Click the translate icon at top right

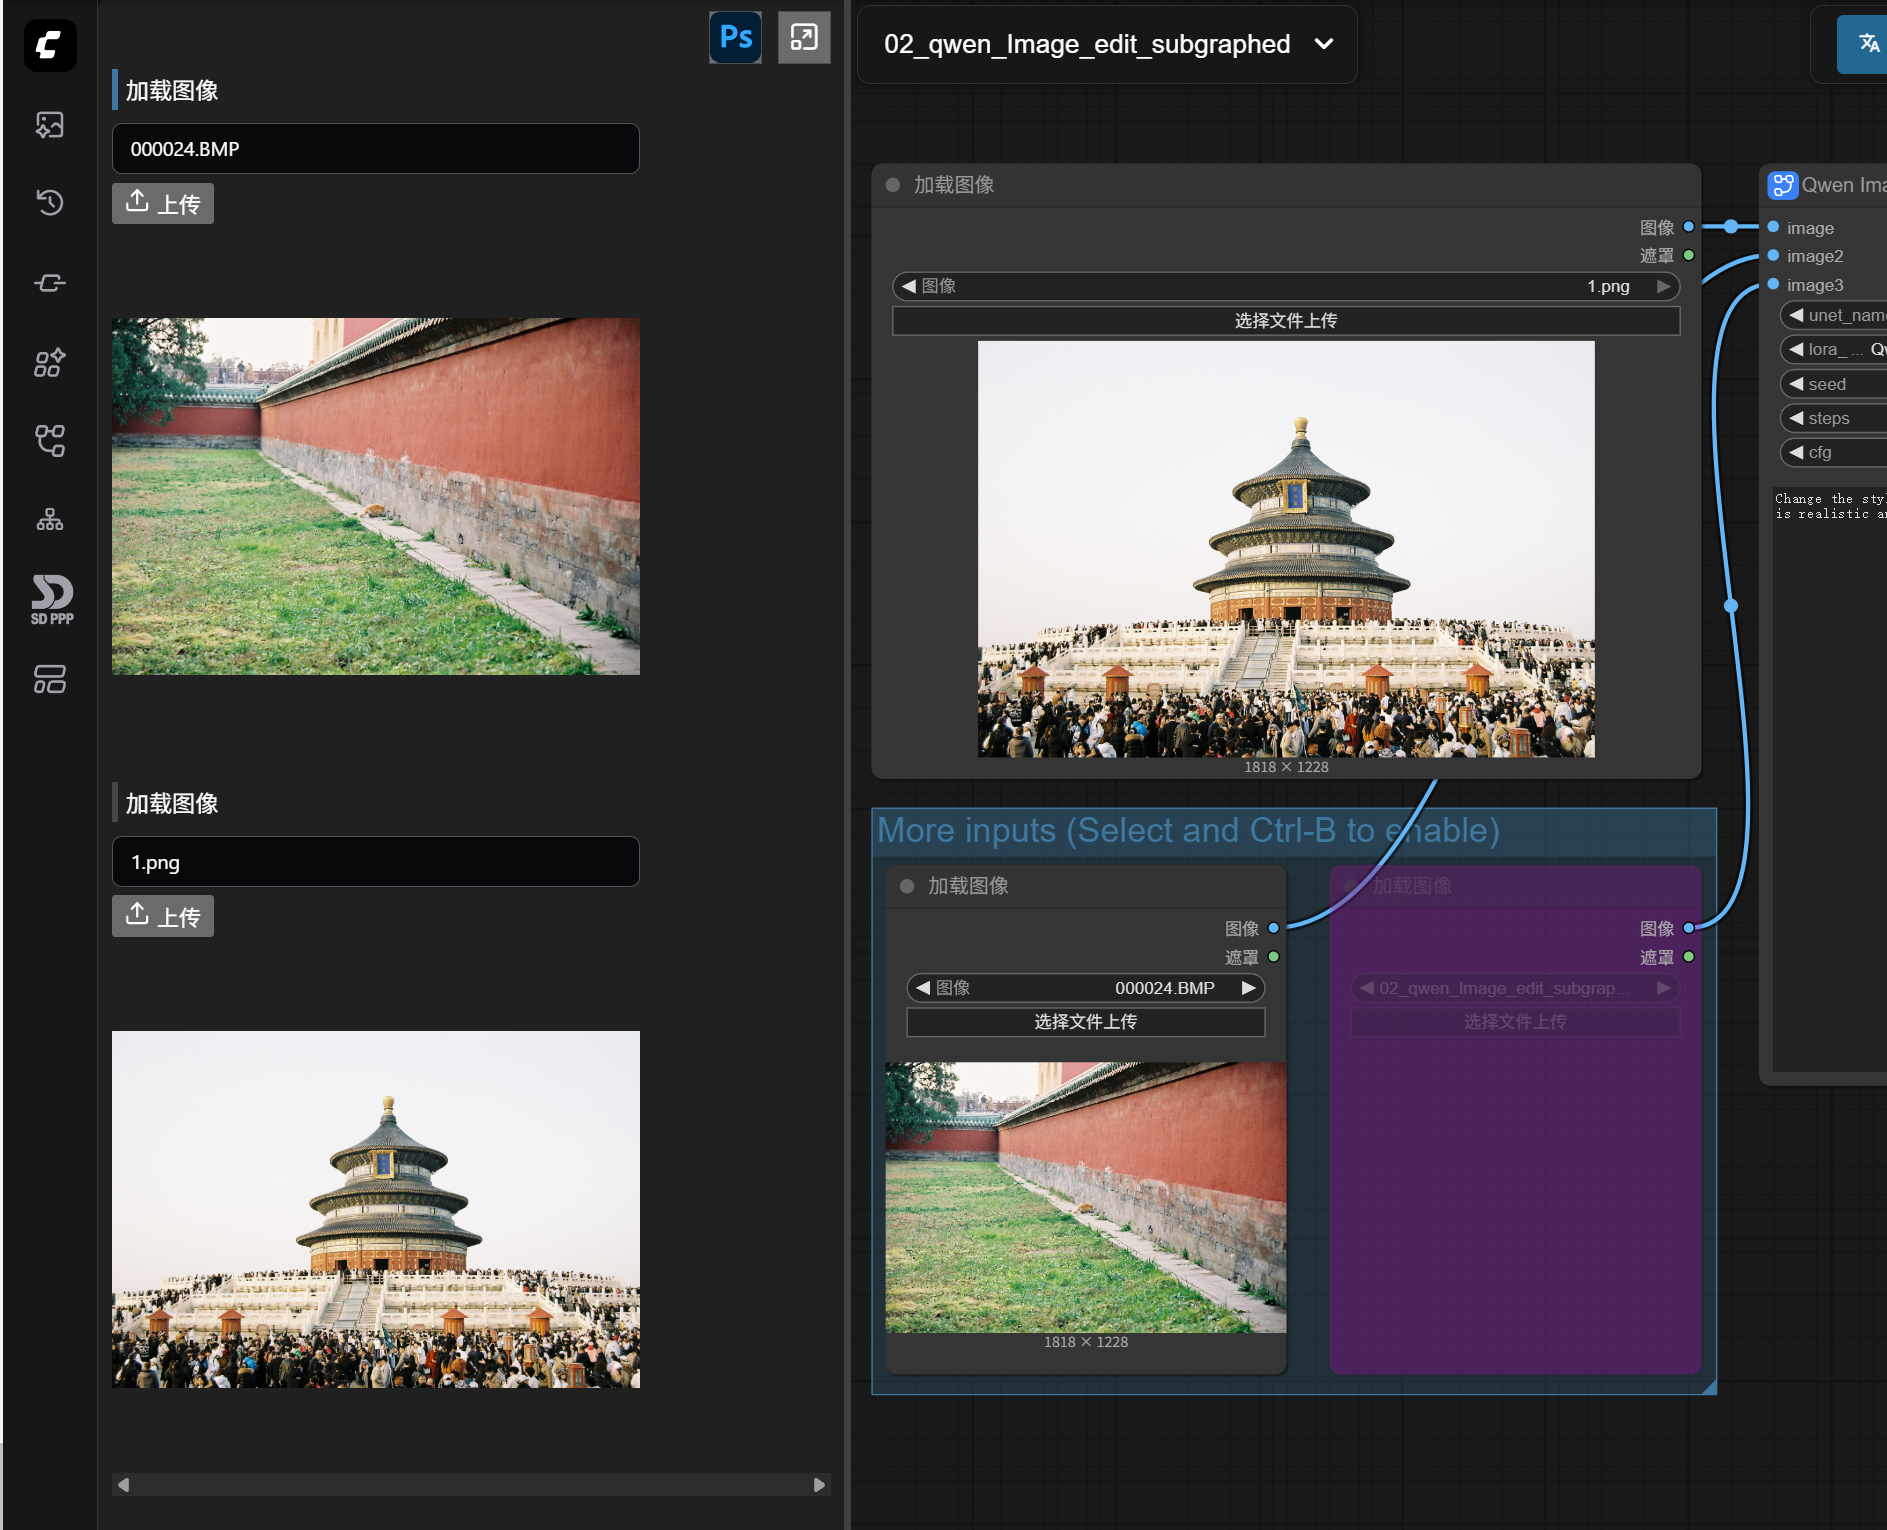1866,44
